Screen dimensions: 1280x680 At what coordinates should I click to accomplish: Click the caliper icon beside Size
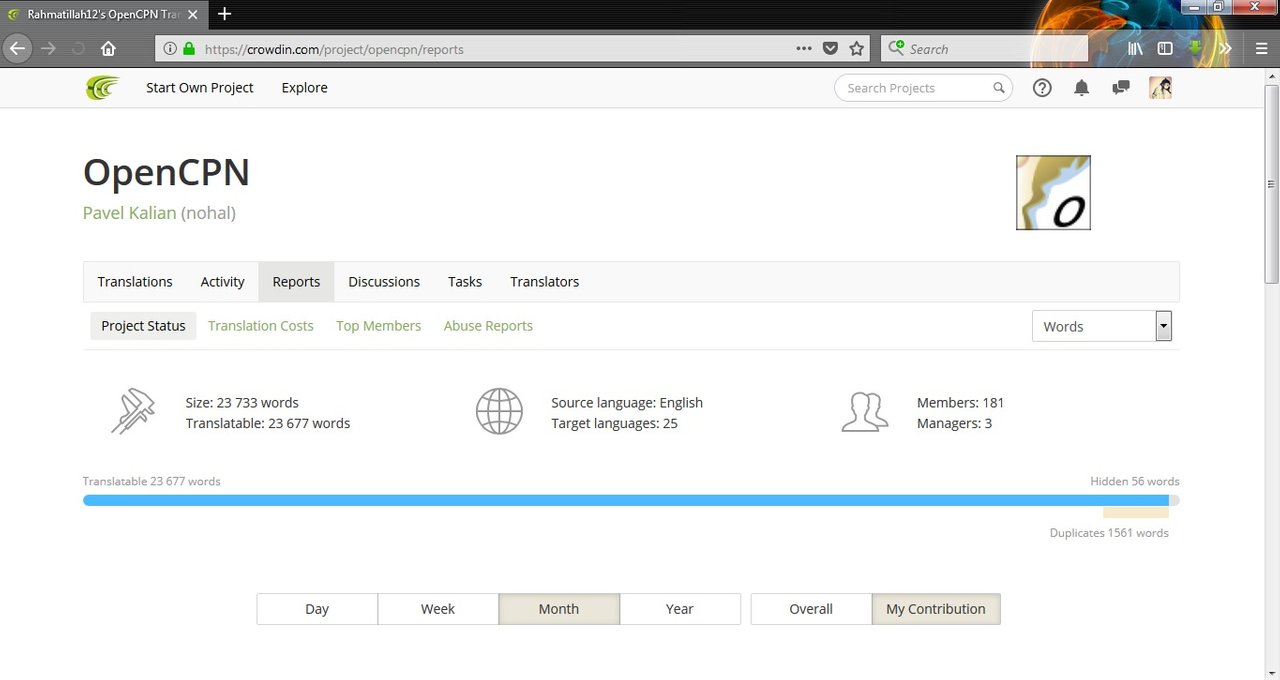pyautogui.click(x=133, y=411)
